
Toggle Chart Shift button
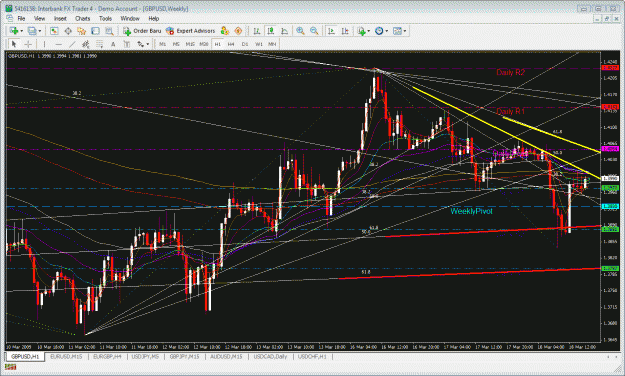(x=345, y=31)
